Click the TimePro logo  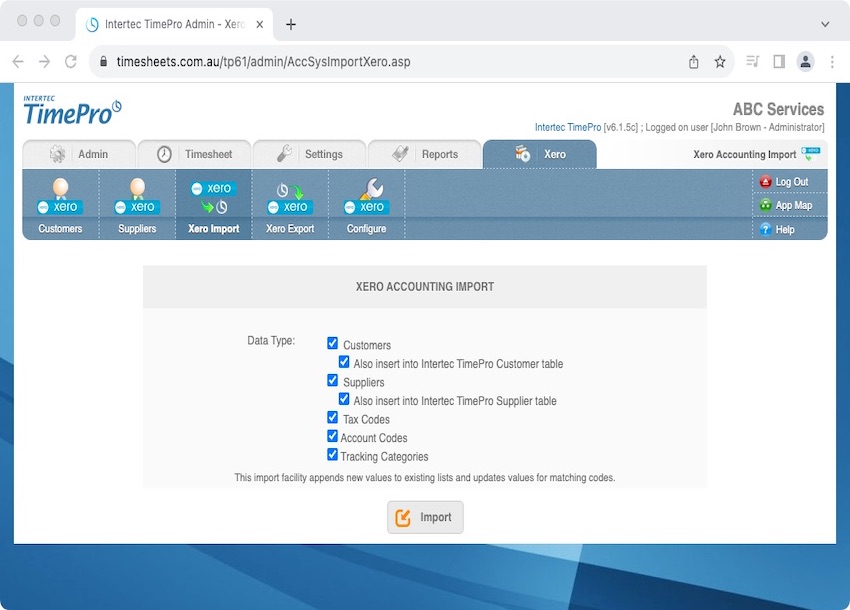coord(72,110)
